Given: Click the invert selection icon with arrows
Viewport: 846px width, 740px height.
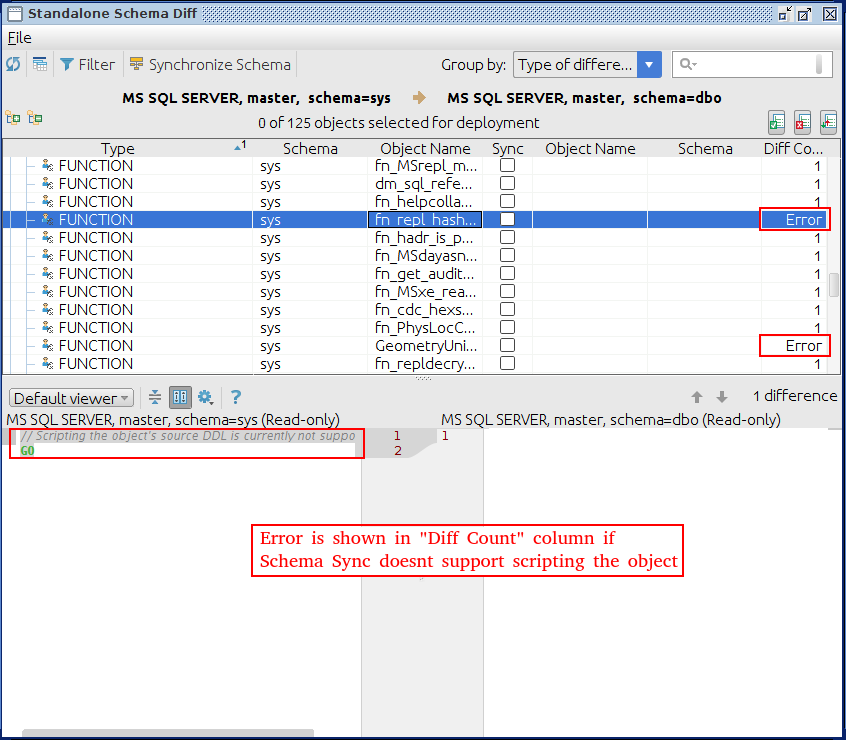Looking at the screenshot, I should (828, 122).
